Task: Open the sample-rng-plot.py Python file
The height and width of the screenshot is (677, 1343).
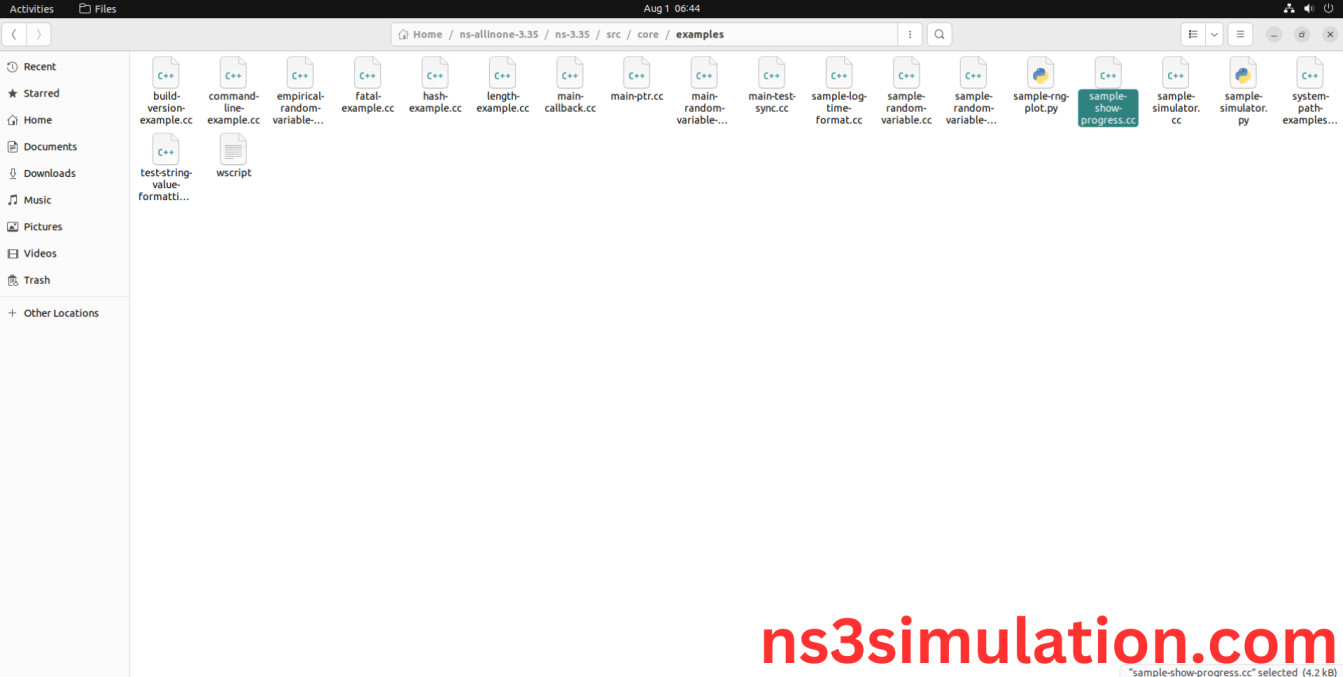Action: pos(1040,75)
